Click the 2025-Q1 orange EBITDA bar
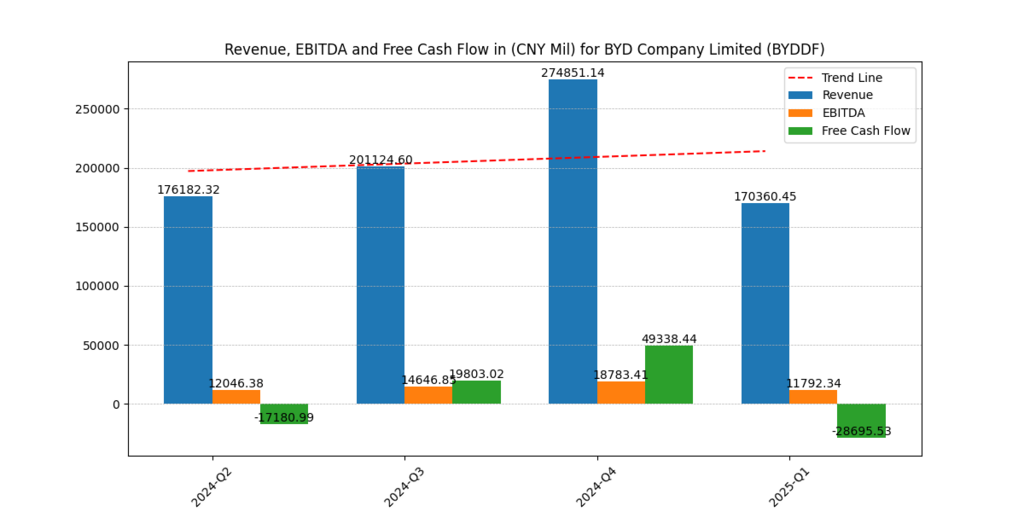Viewport: 1024px width, 512px height. point(813,397)
